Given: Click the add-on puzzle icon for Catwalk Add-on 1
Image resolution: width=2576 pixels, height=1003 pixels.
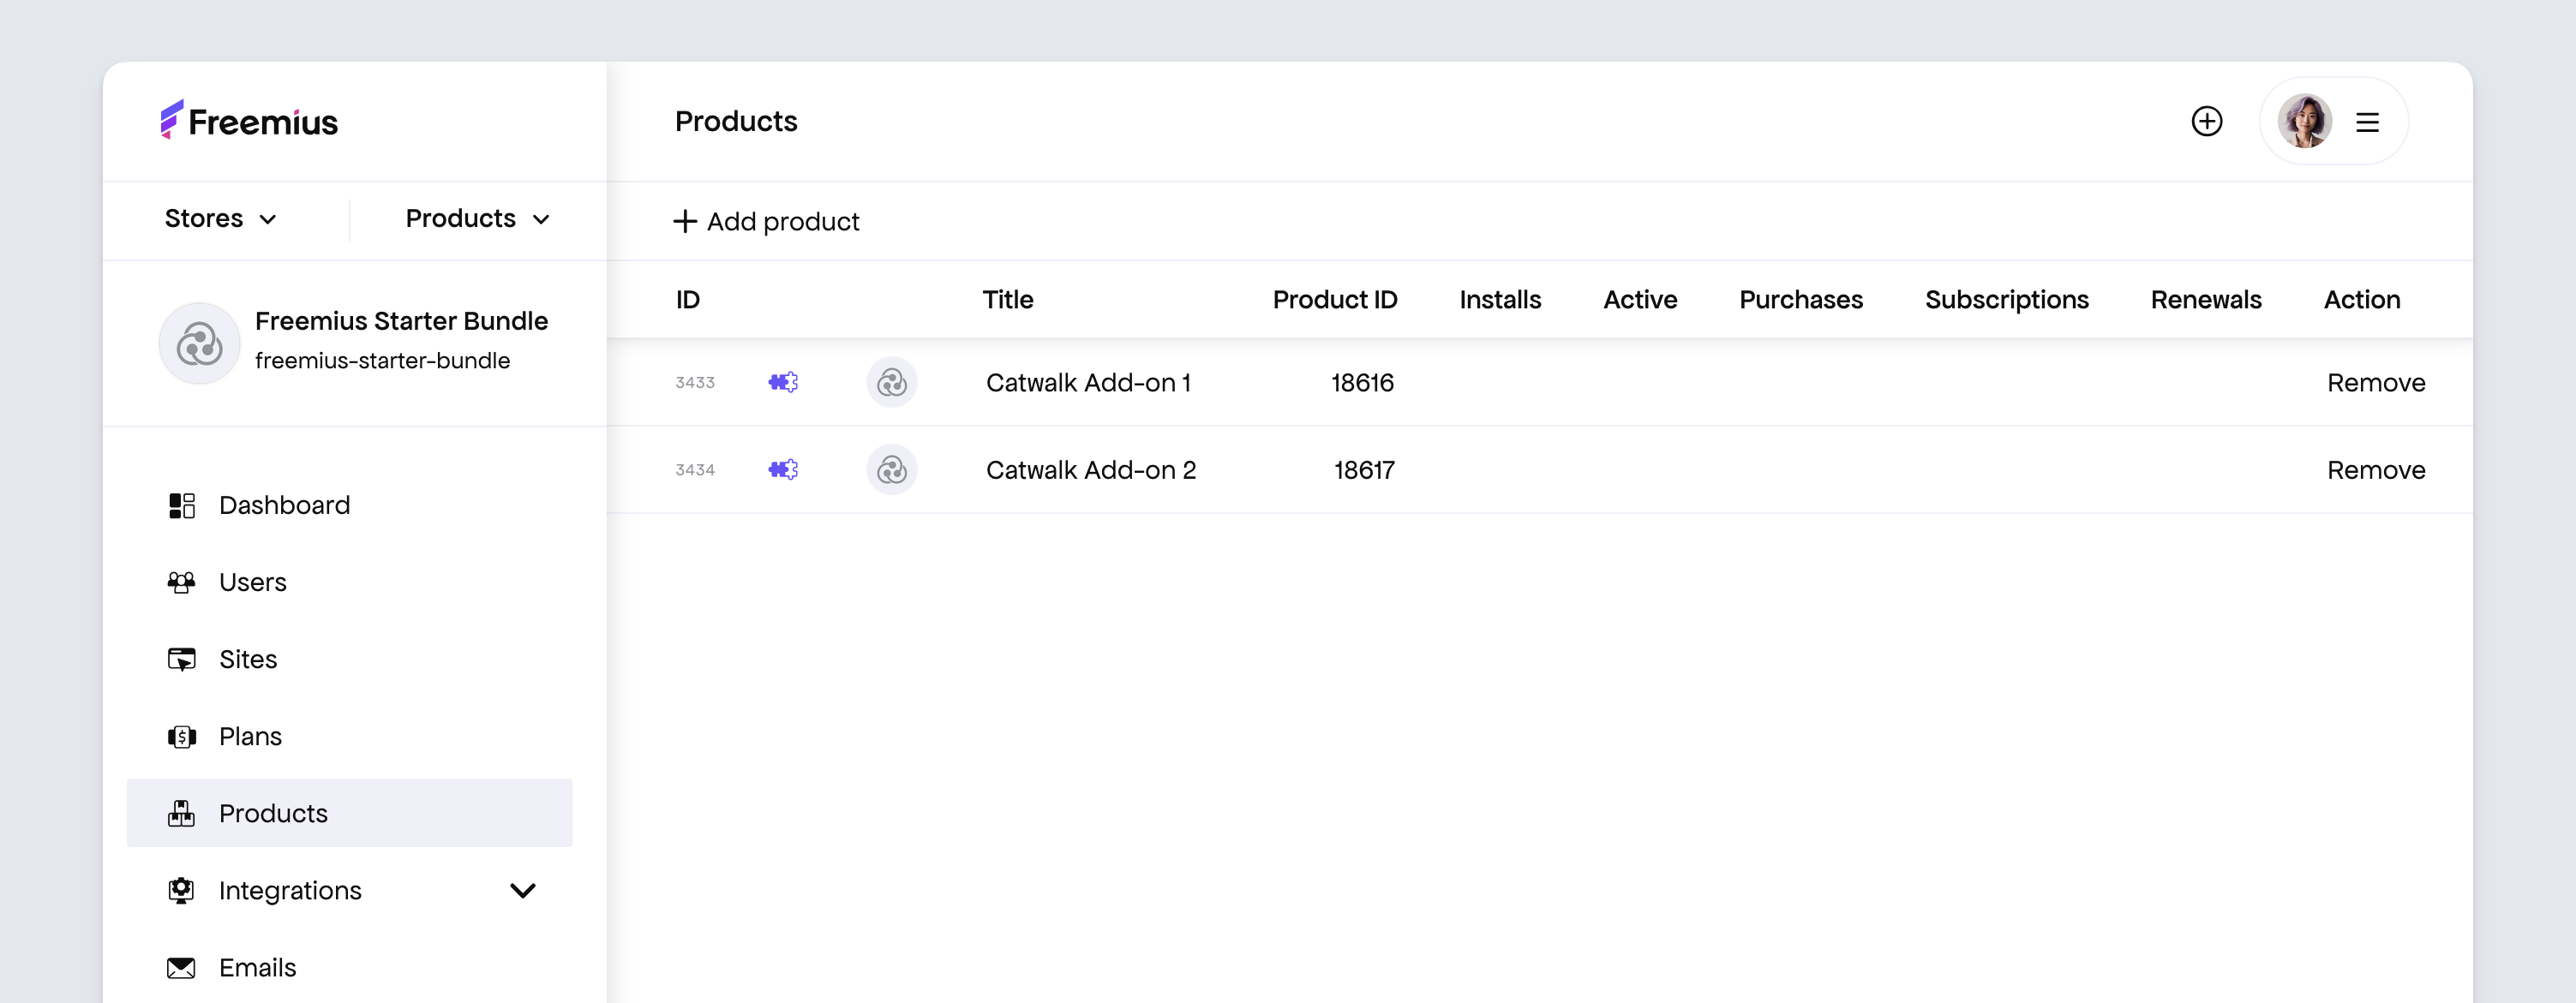Looking at the screenshot, I should 783,382.
